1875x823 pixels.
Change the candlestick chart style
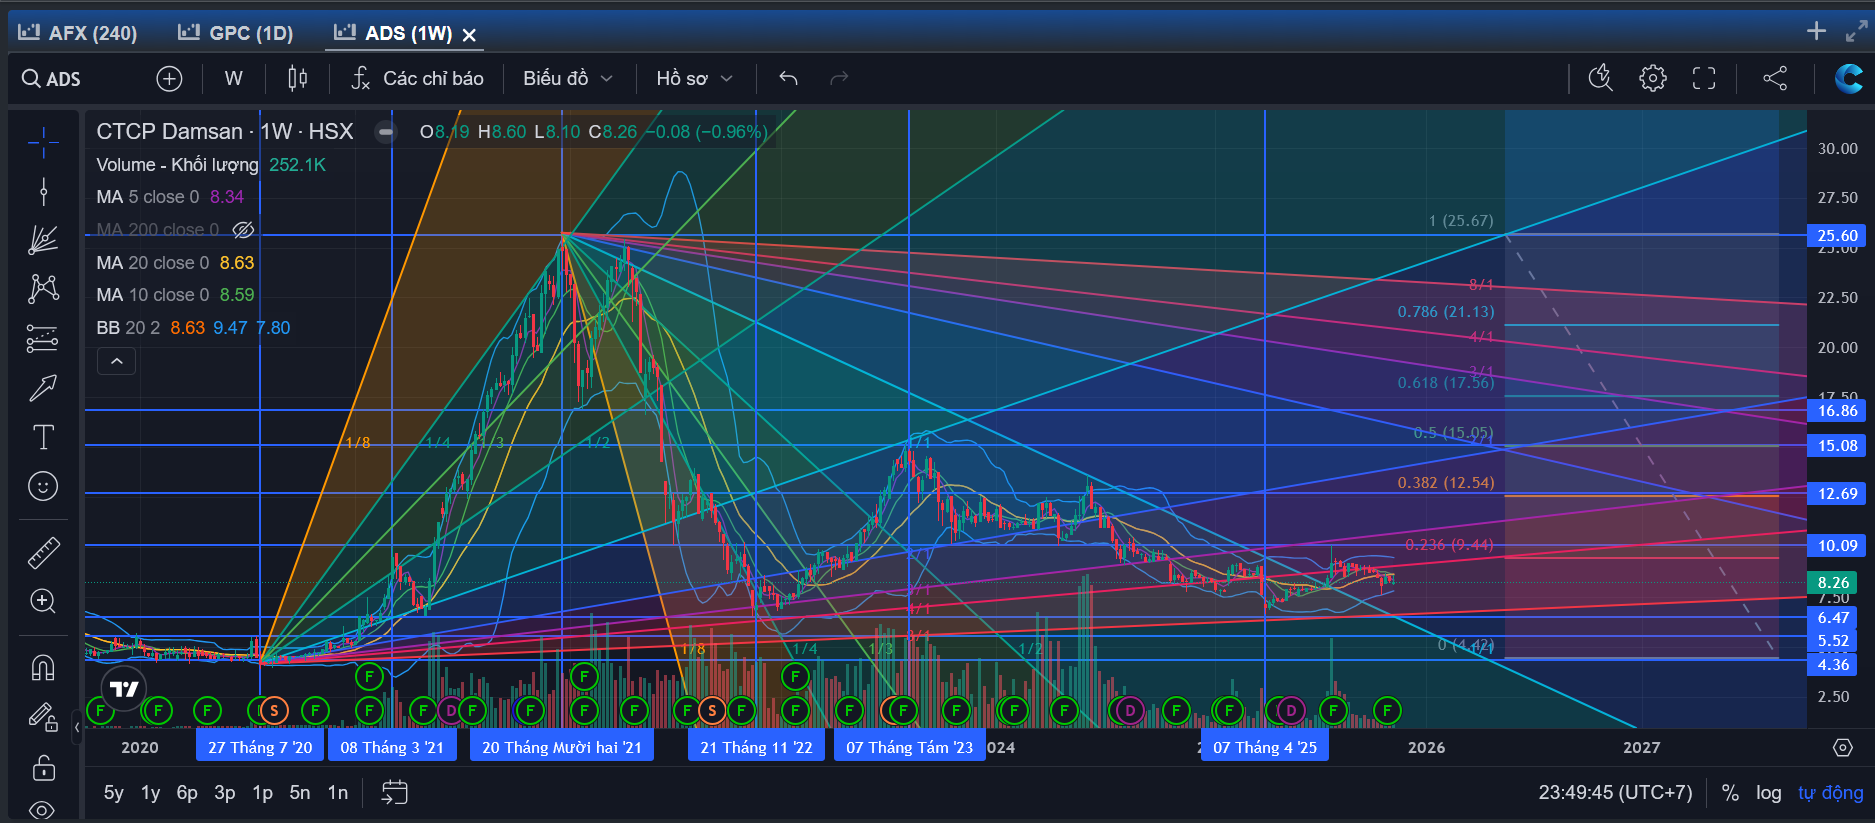pyautogui.click(x=297, y=79)
